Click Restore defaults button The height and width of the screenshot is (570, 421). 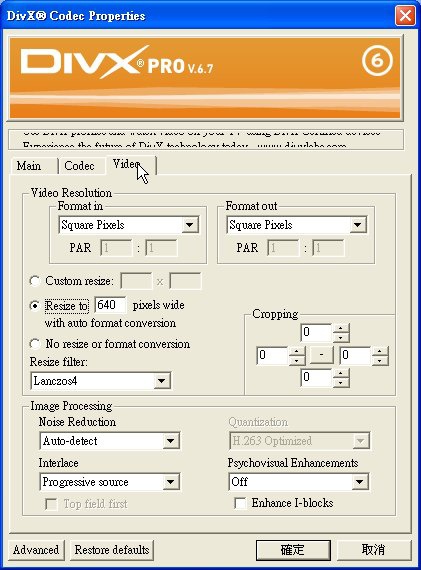[112, 550]
